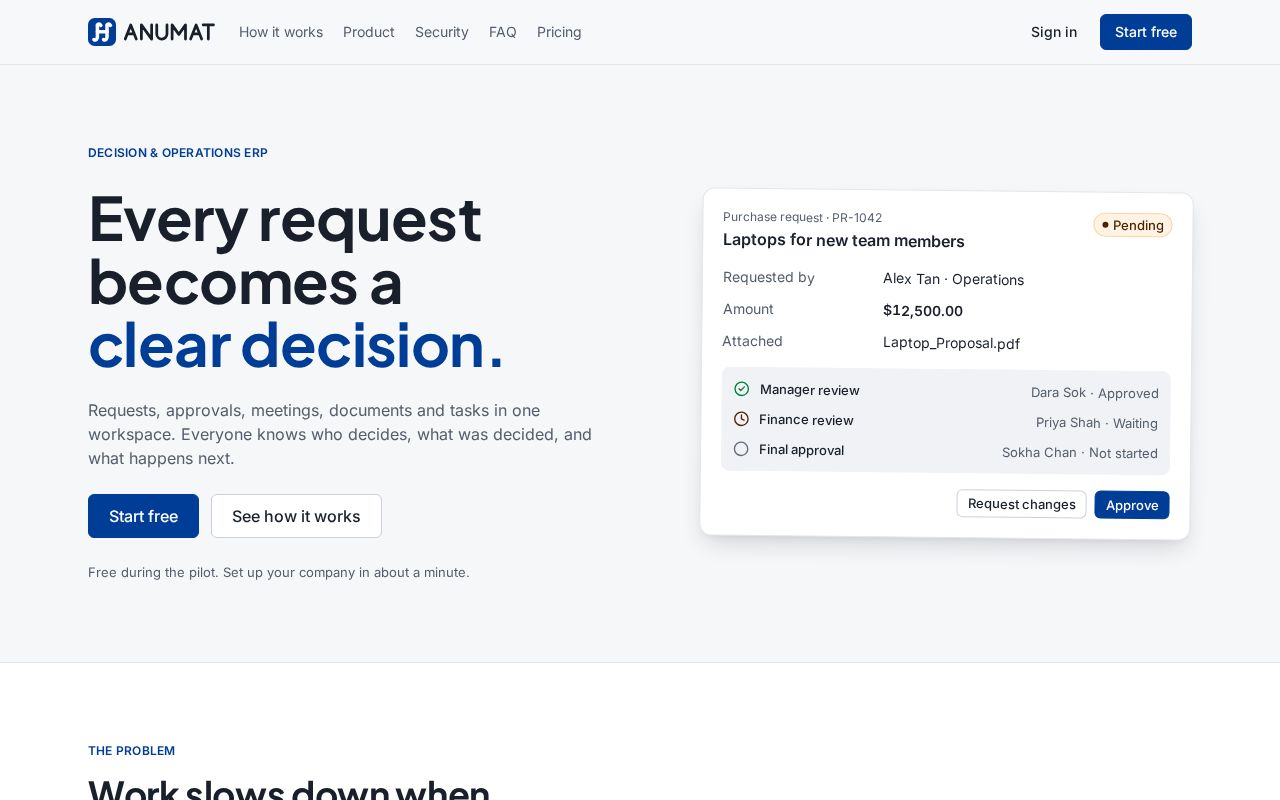Click the Start free button below the headline
The height and width of the screenshot is (800, 1280).
[x=143, y=516]
